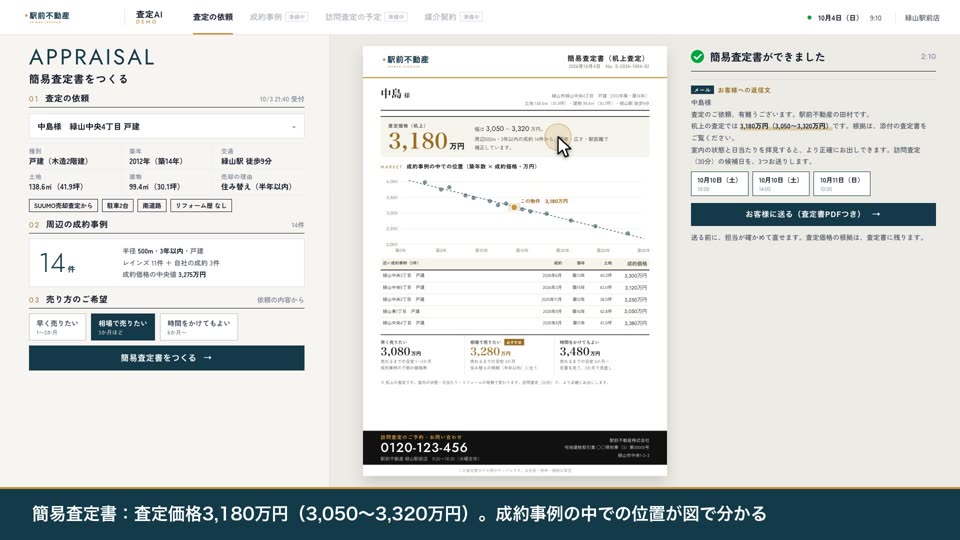Click the 成約価格 table column header
Viewport: 960px width, 540px height.
[x=637, y=264]
